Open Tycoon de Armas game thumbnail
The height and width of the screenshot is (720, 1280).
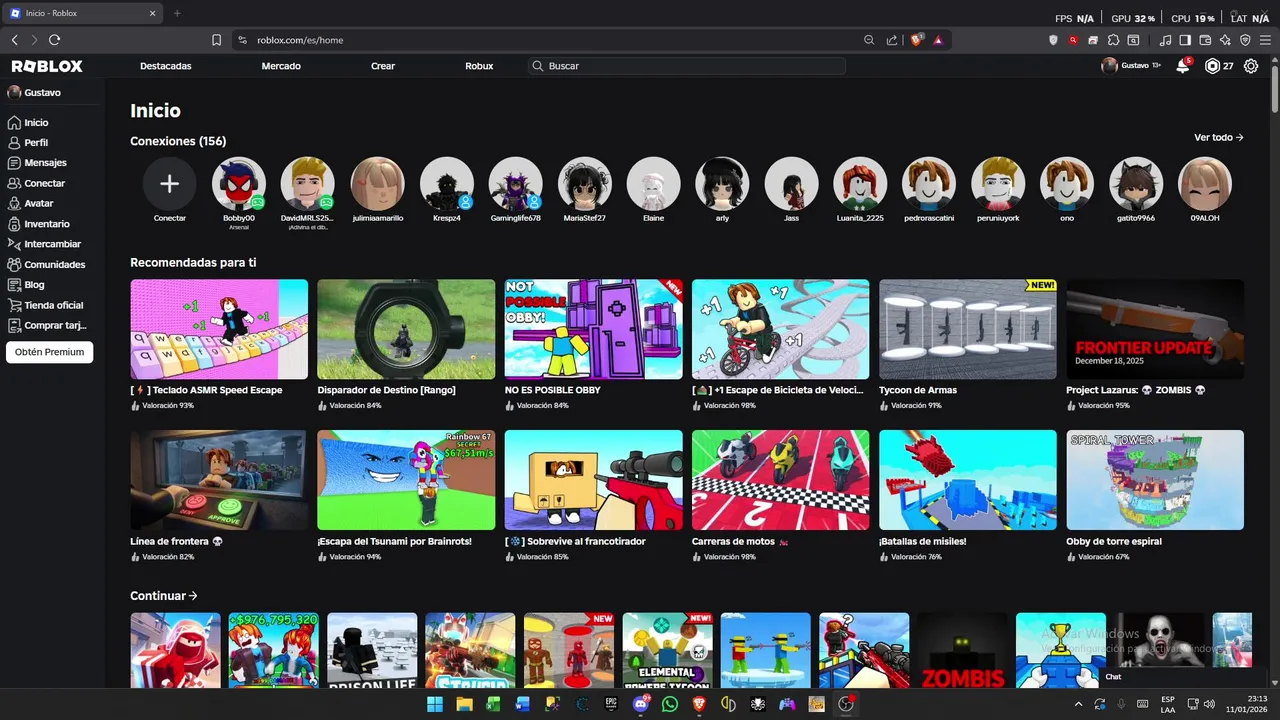(968, 329)
